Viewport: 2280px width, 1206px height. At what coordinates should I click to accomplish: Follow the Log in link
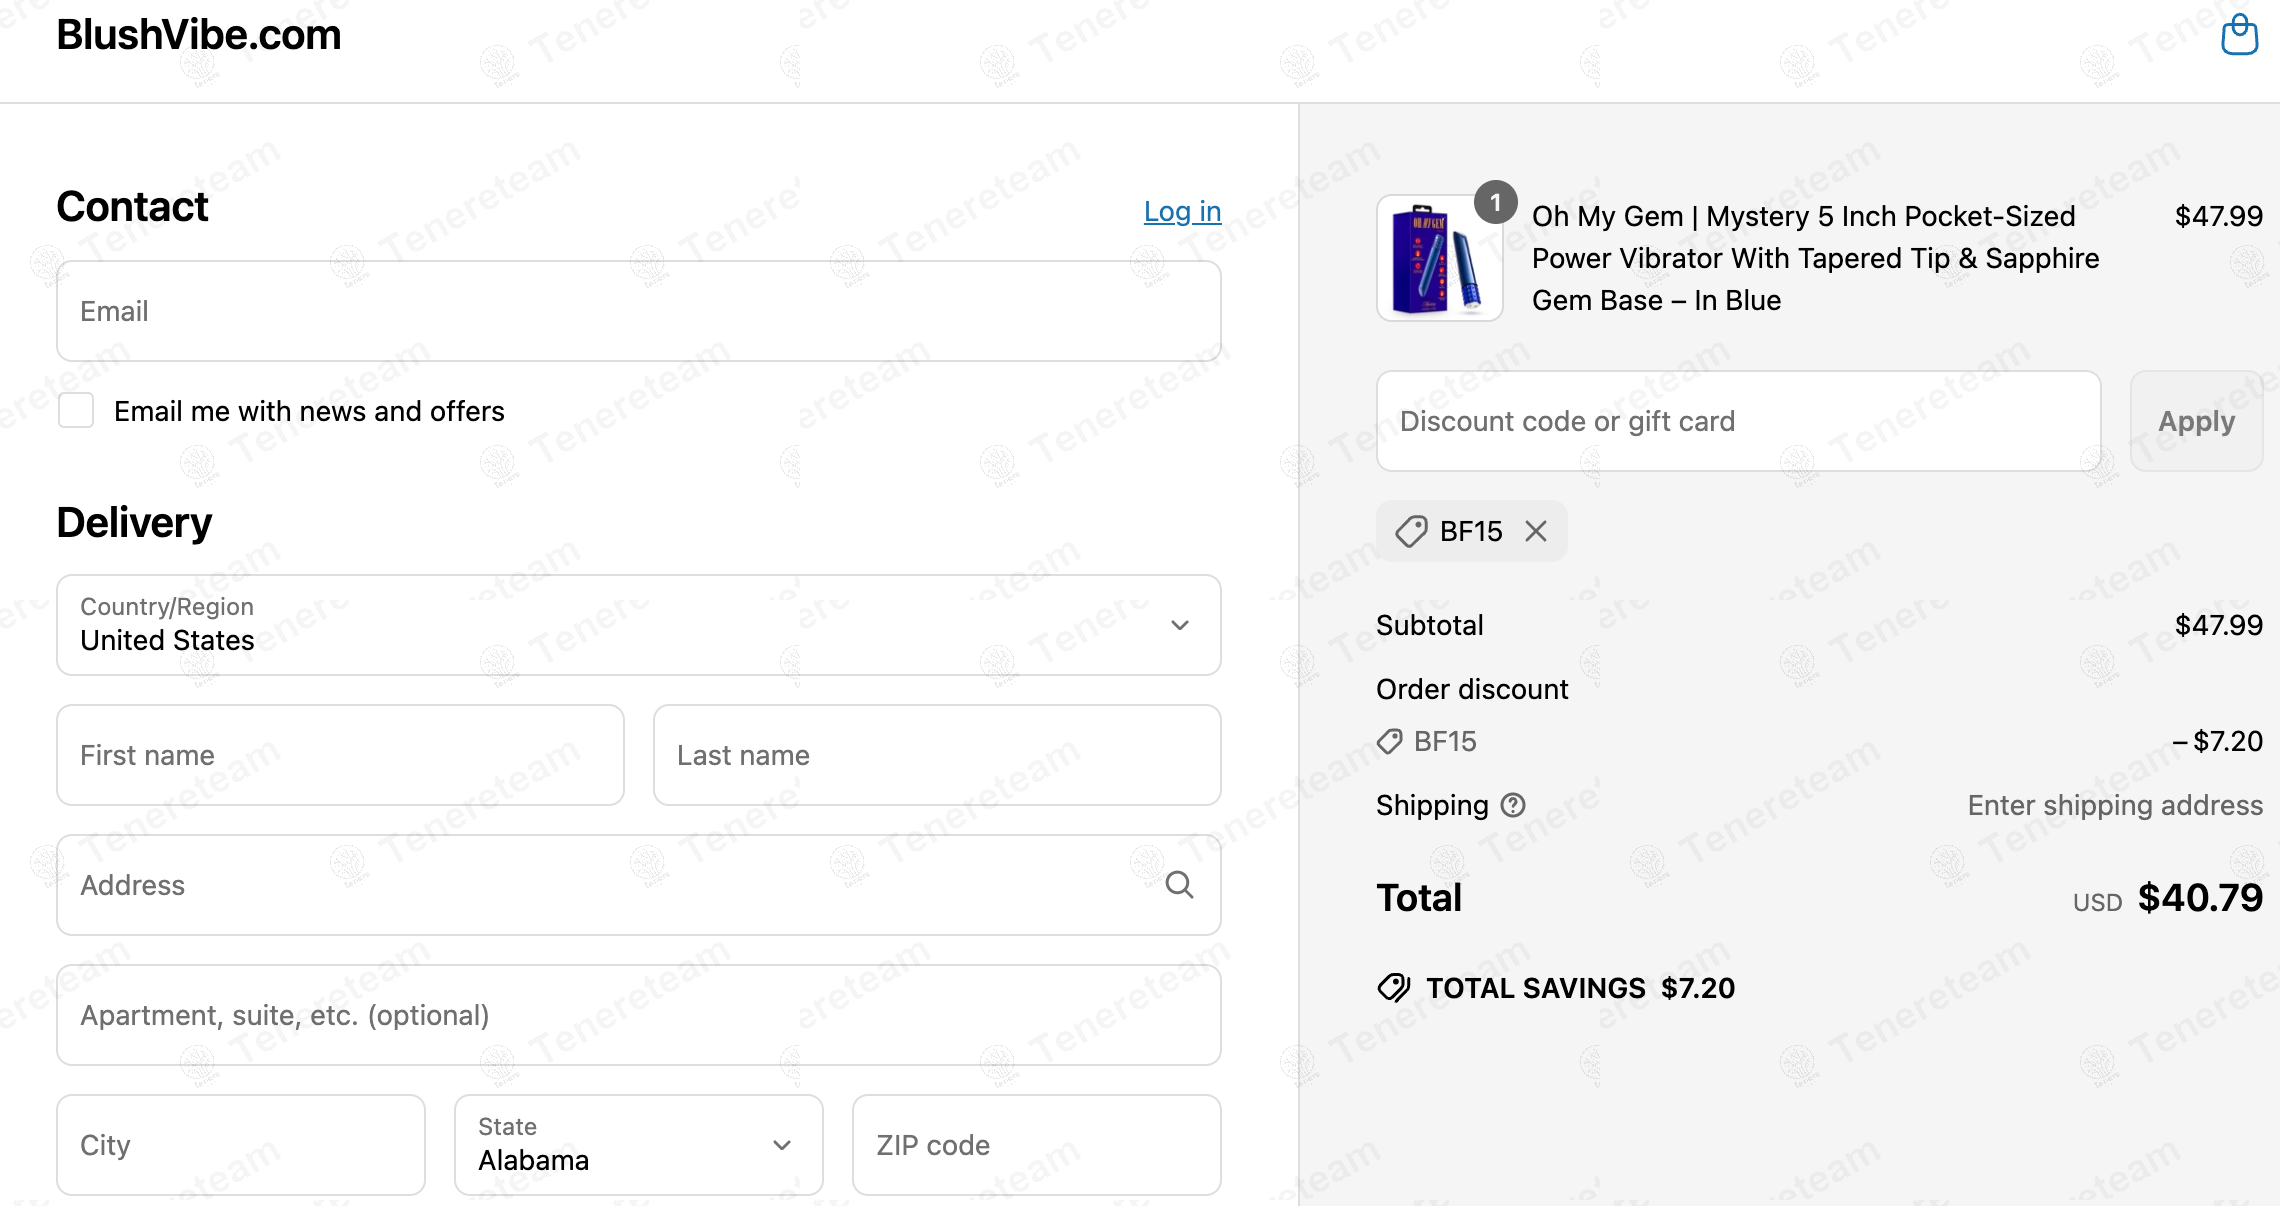(x=1182, y=211)
